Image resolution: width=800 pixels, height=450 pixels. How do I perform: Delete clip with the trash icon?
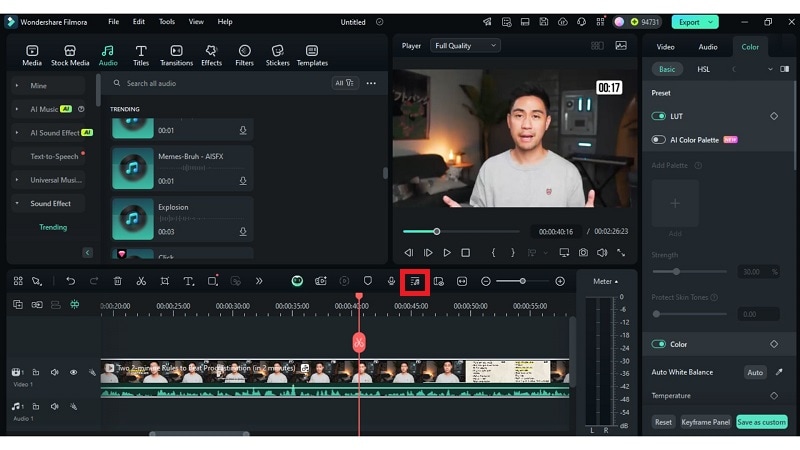point(117,281)
